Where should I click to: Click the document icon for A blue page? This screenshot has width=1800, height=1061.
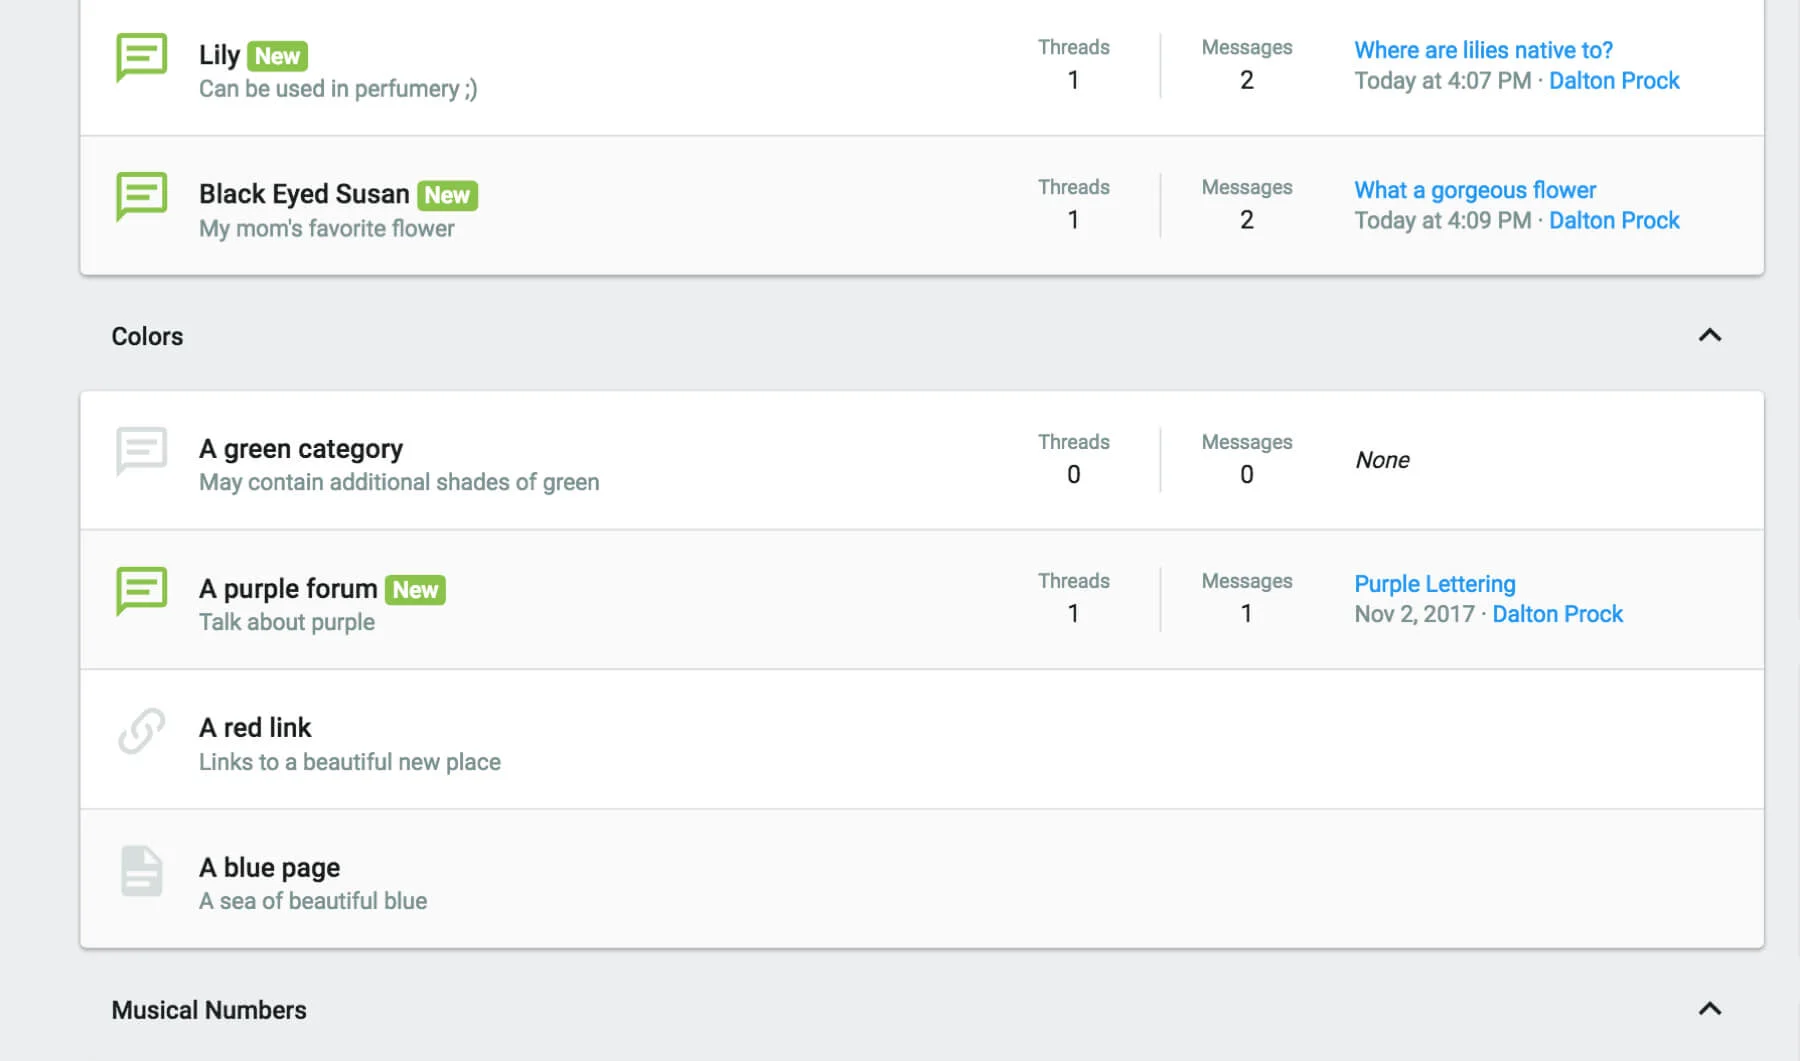(x=141, y=870)
